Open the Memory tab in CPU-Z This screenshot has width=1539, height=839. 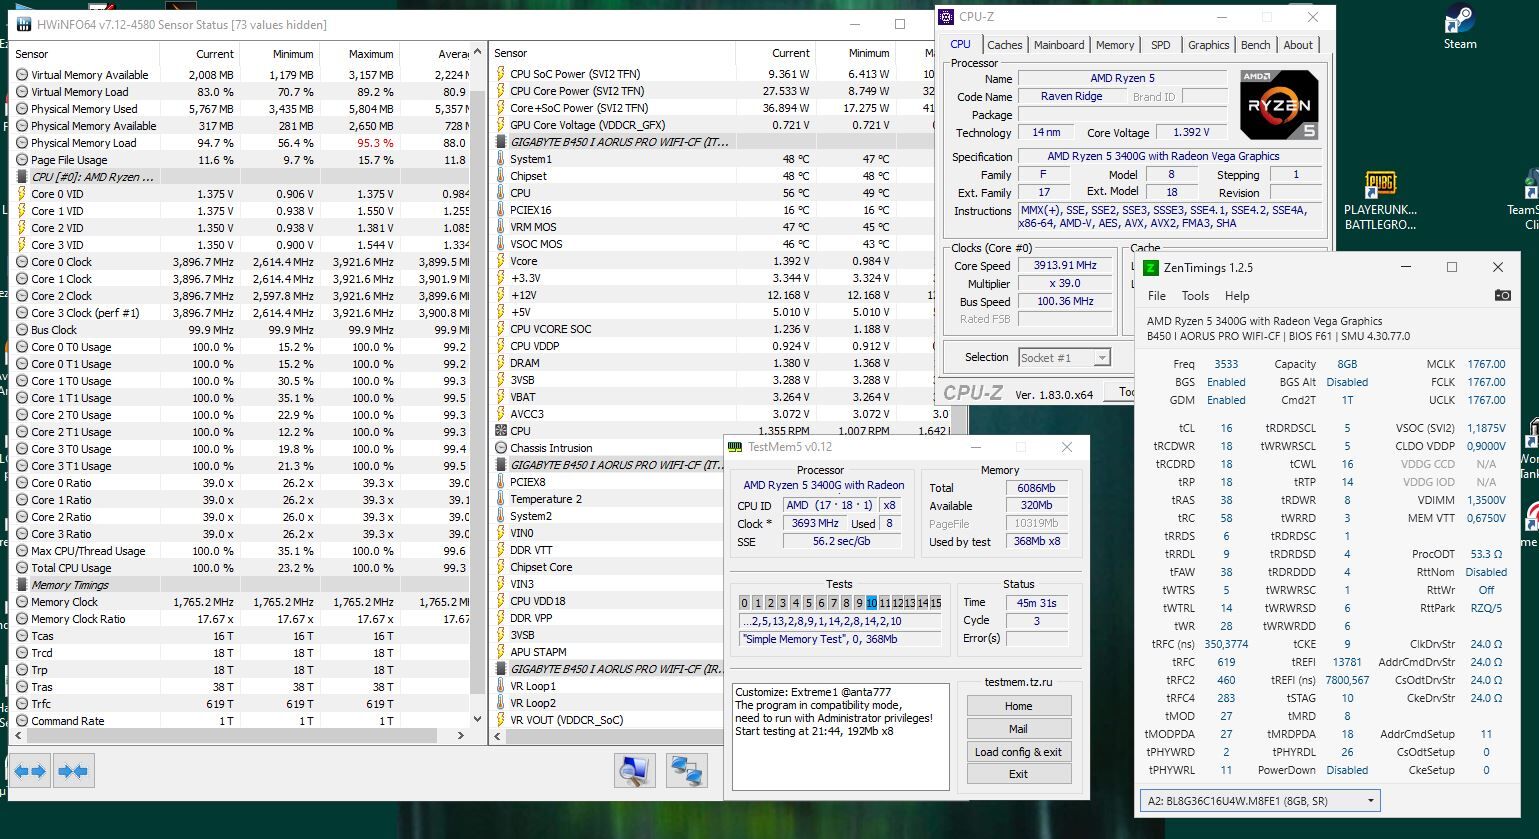(1115, 45)
